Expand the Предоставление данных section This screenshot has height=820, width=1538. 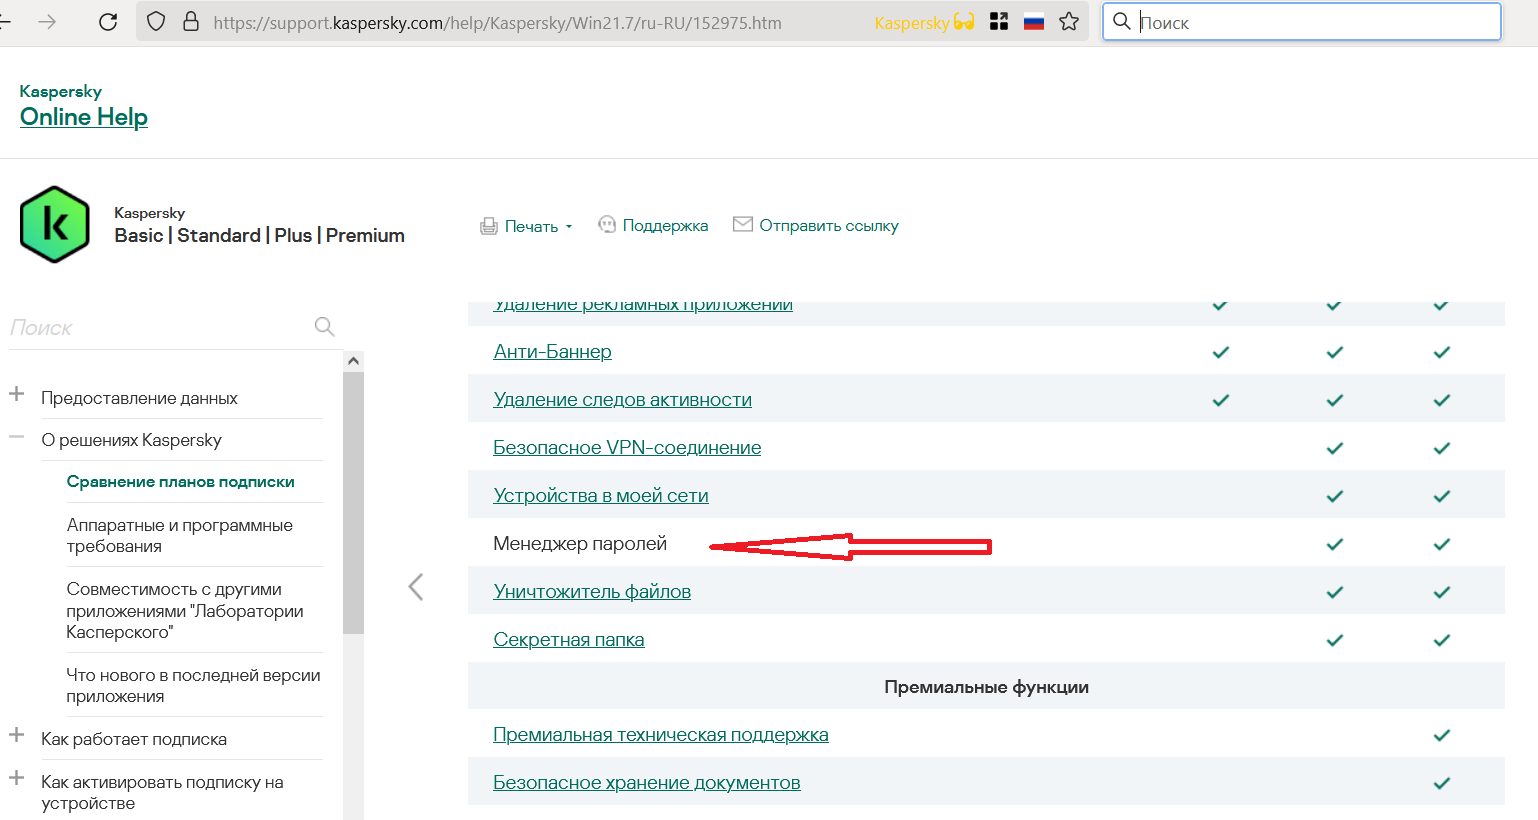pyautogui.click(x=16, y=395)
